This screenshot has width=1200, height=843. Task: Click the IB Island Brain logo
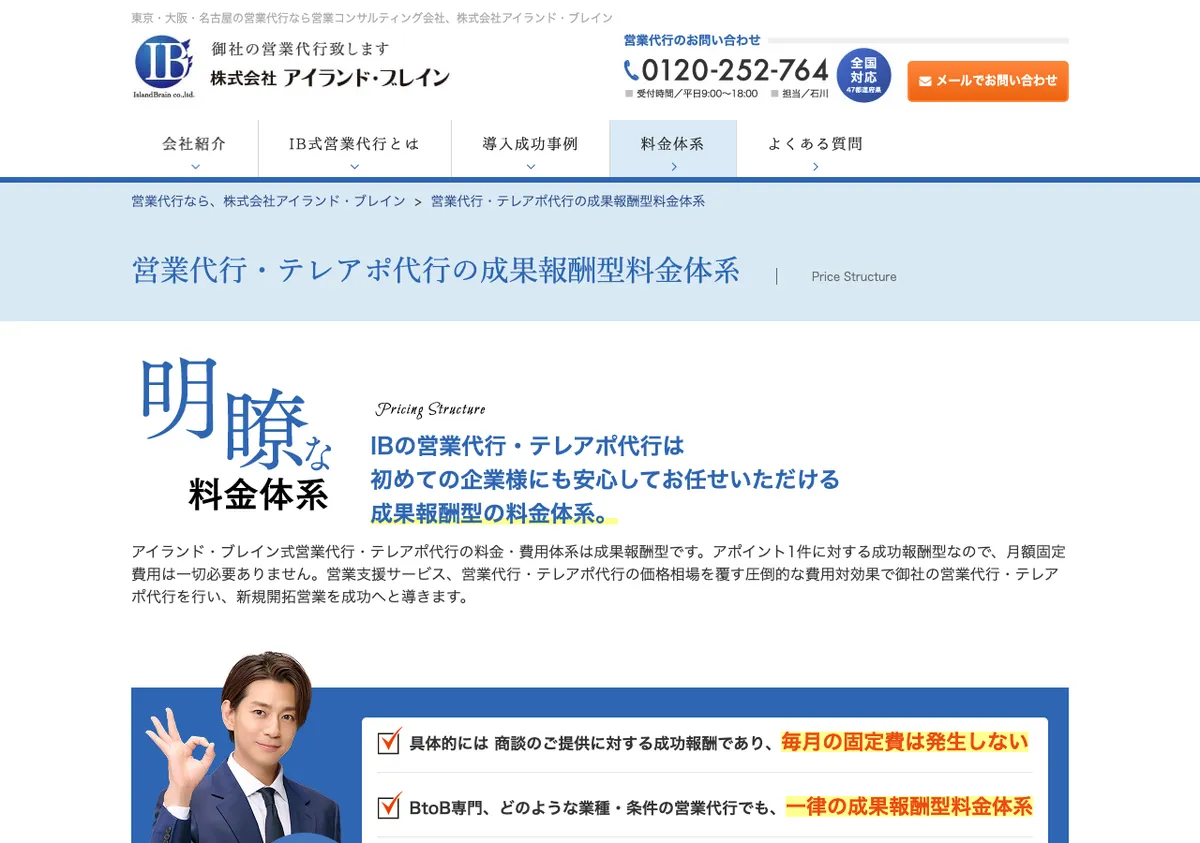[x=164, y=67]
